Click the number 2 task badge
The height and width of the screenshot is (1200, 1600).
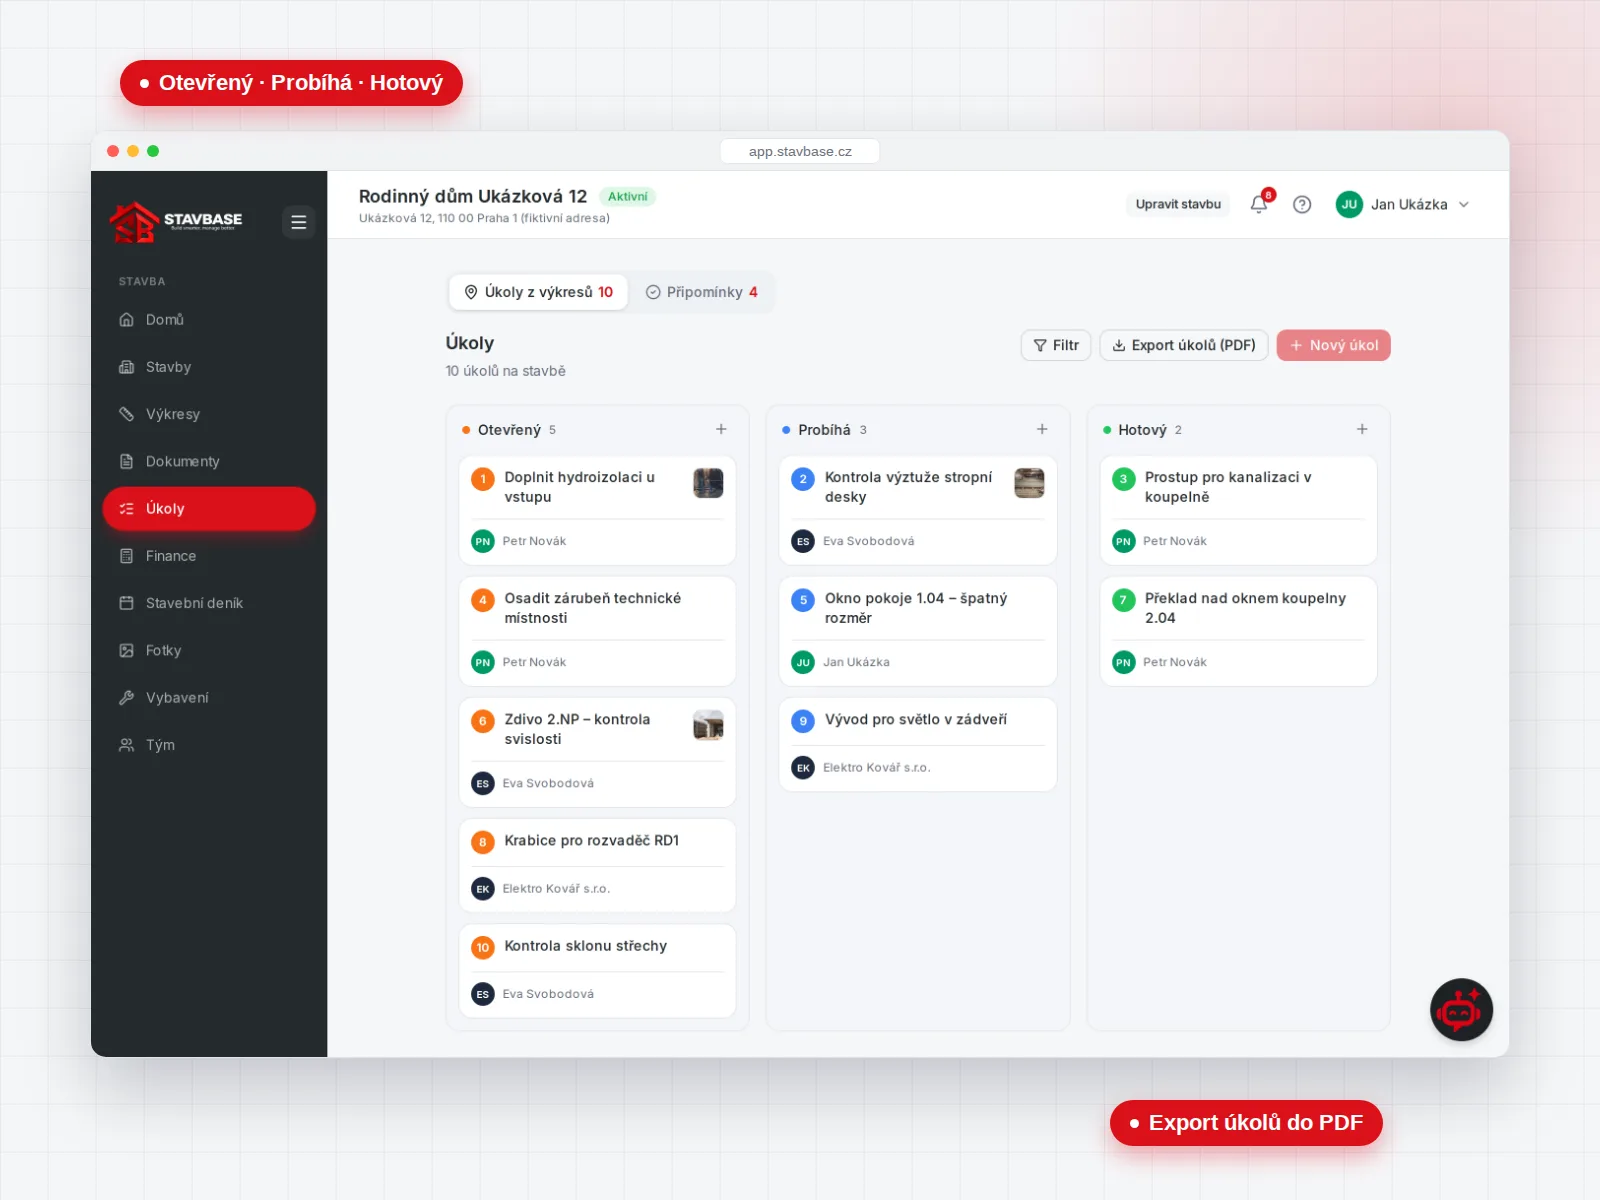[803, 479]
